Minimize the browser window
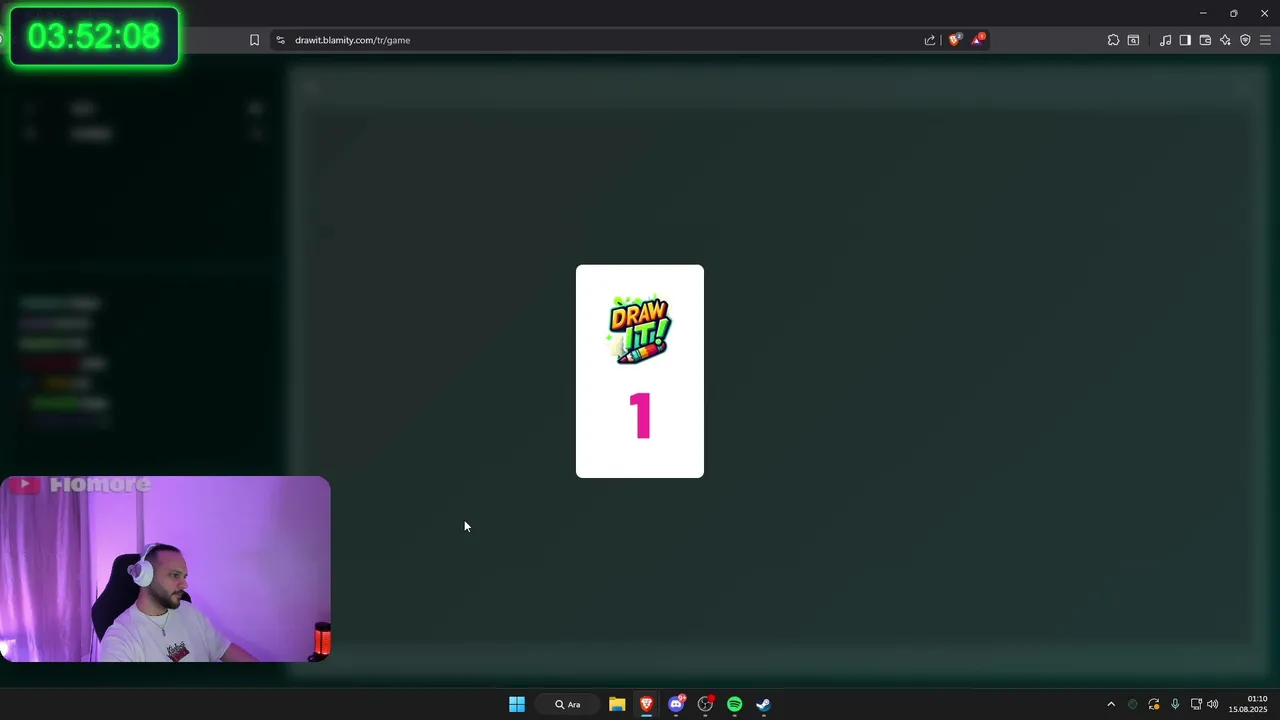The height and width of the screenshot is (720, 1280). 1203,13
